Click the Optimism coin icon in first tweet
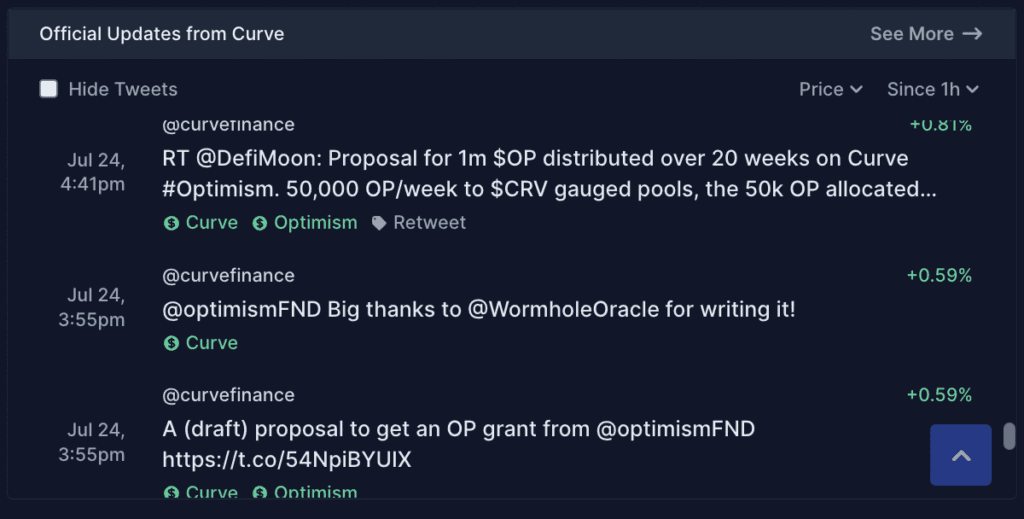 (x=260, y=223)
